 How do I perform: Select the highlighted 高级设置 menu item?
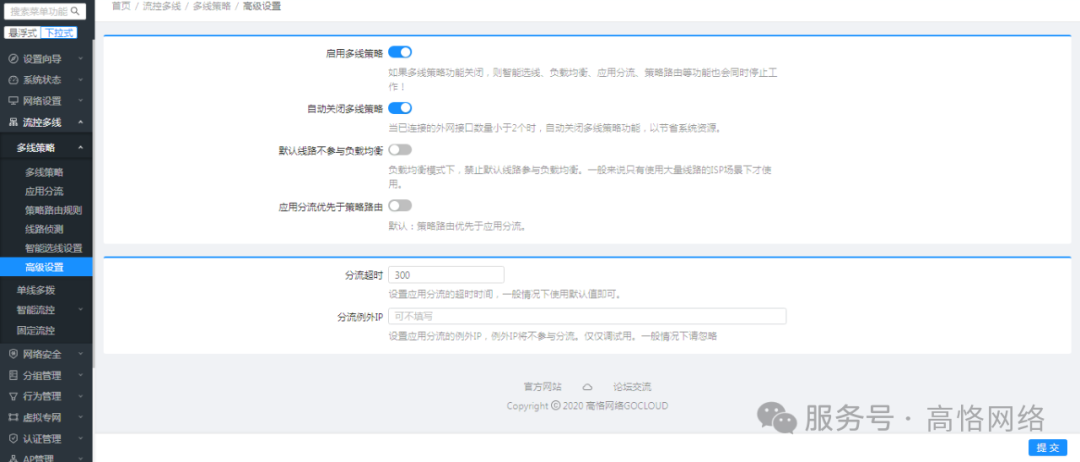click(x=46, y=267)
